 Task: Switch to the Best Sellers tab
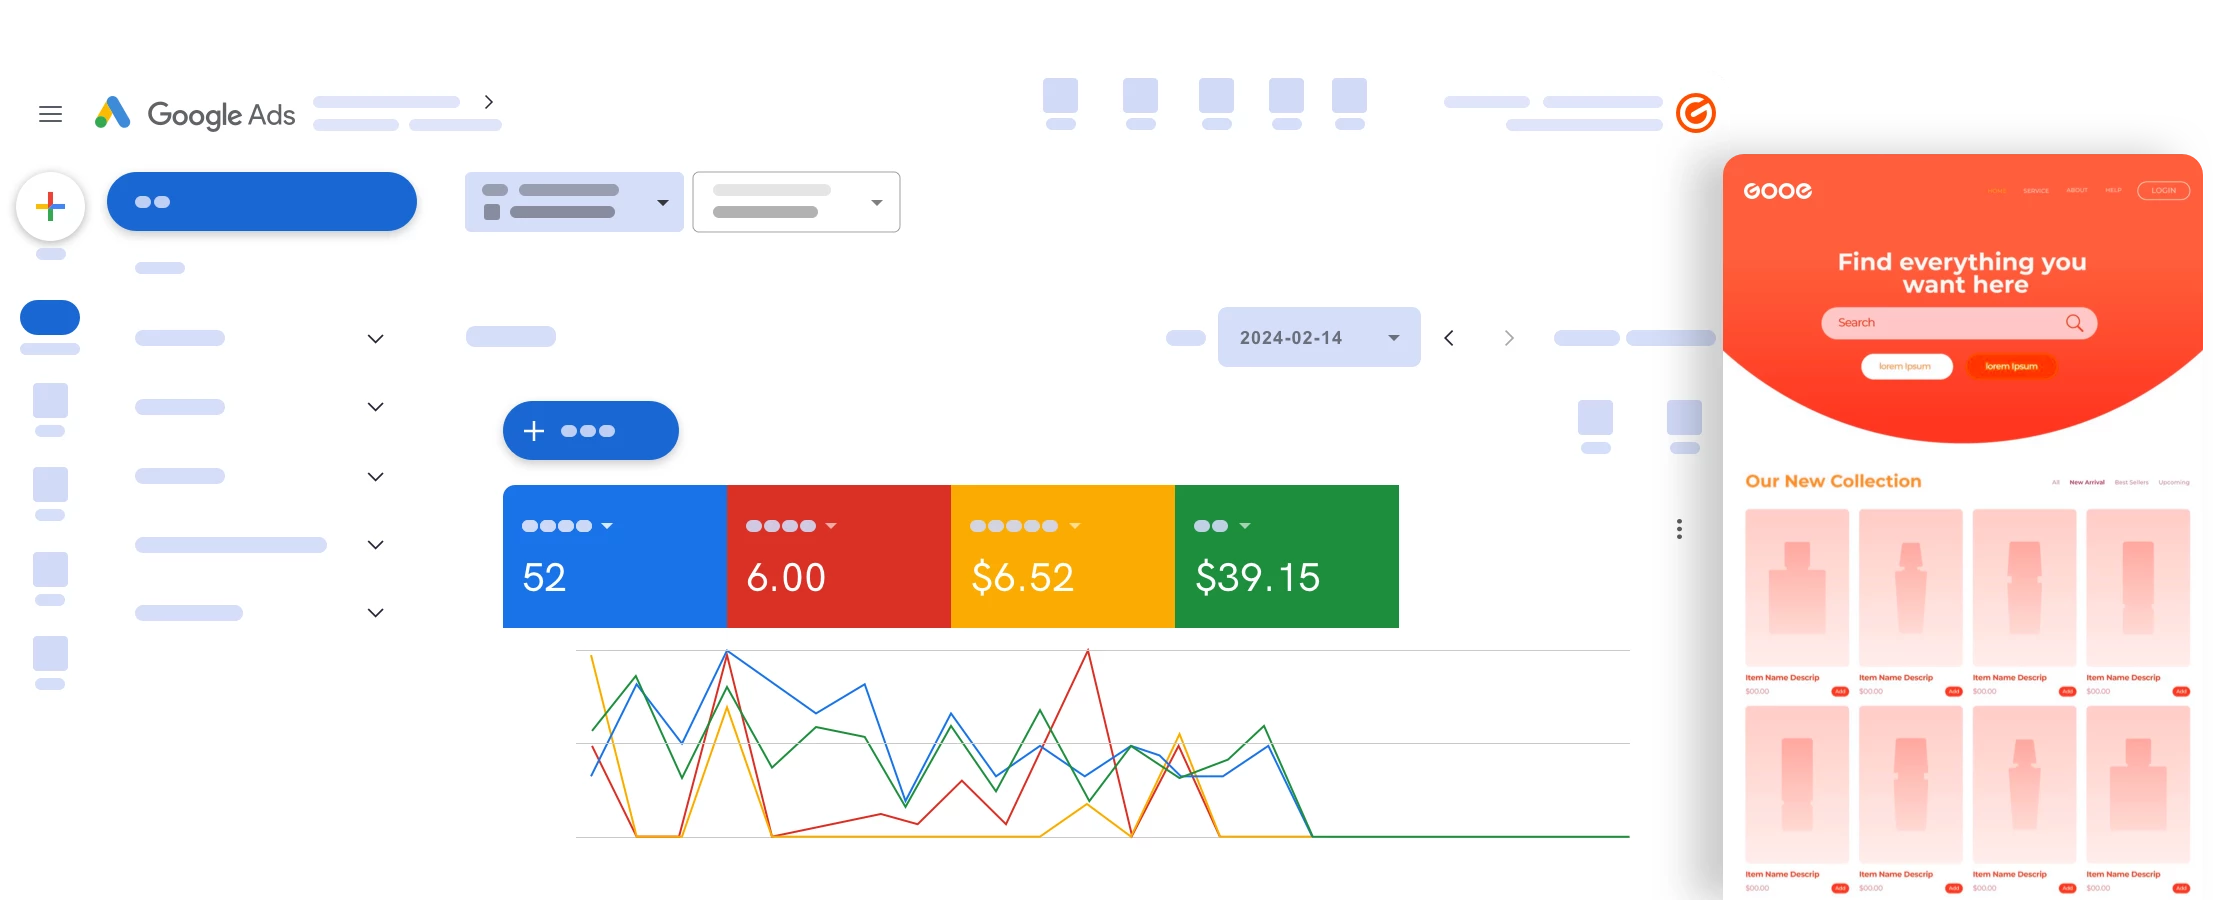[x=2131, y=482]
